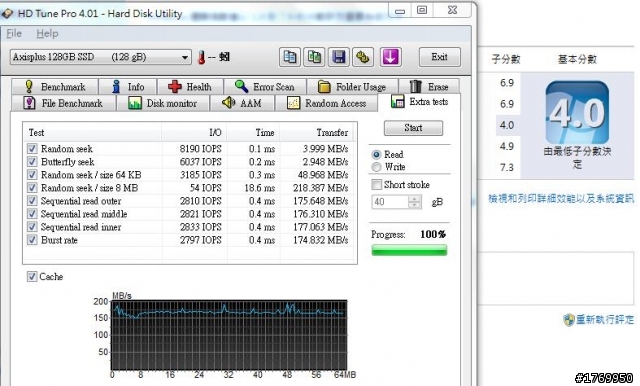Select the Read radio button
Viewport: 640px width, 386px height.
[x=376, y=155]
